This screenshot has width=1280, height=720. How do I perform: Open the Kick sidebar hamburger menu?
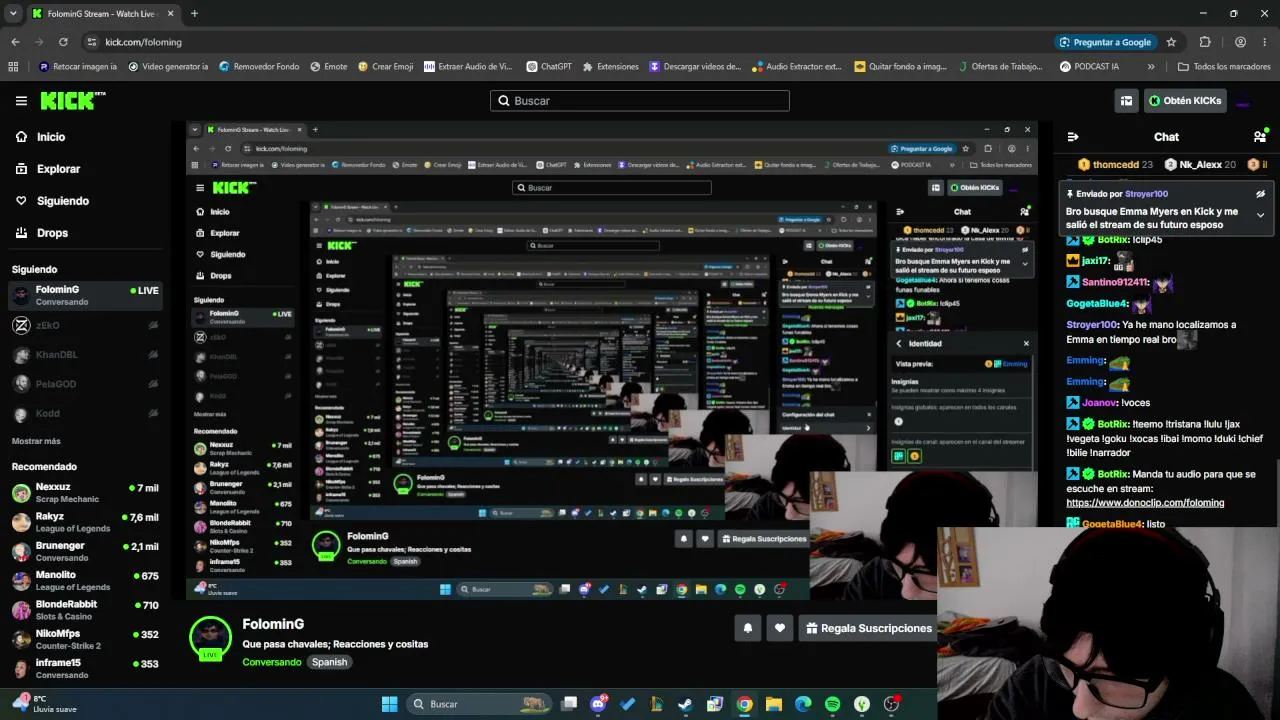[x=21, y=101]
